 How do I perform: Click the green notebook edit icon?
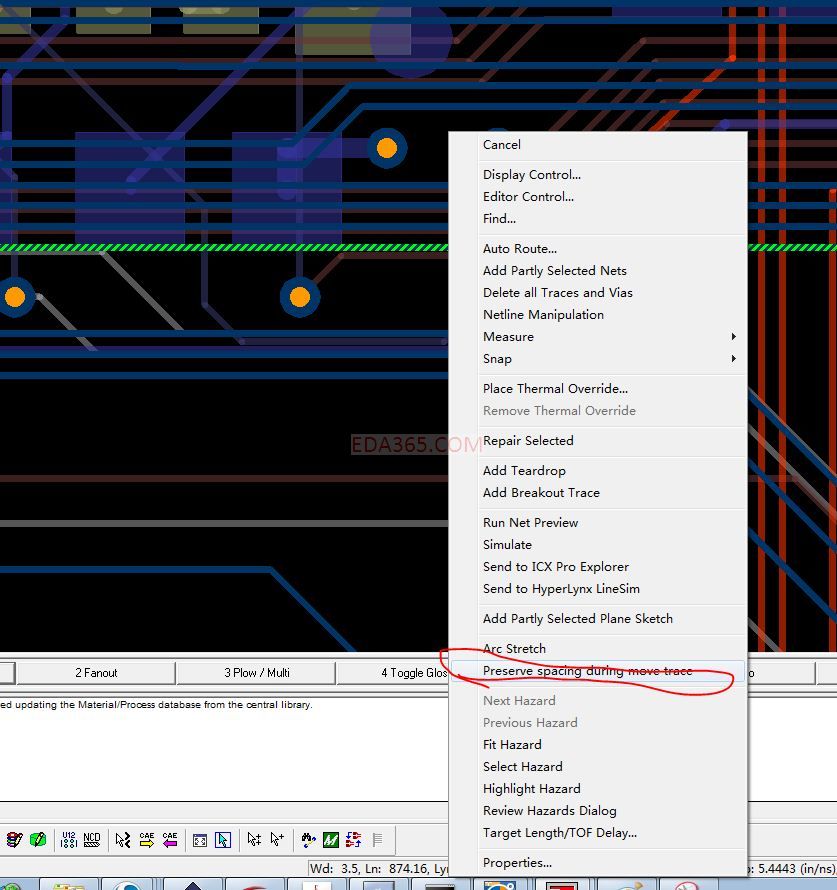38,839
